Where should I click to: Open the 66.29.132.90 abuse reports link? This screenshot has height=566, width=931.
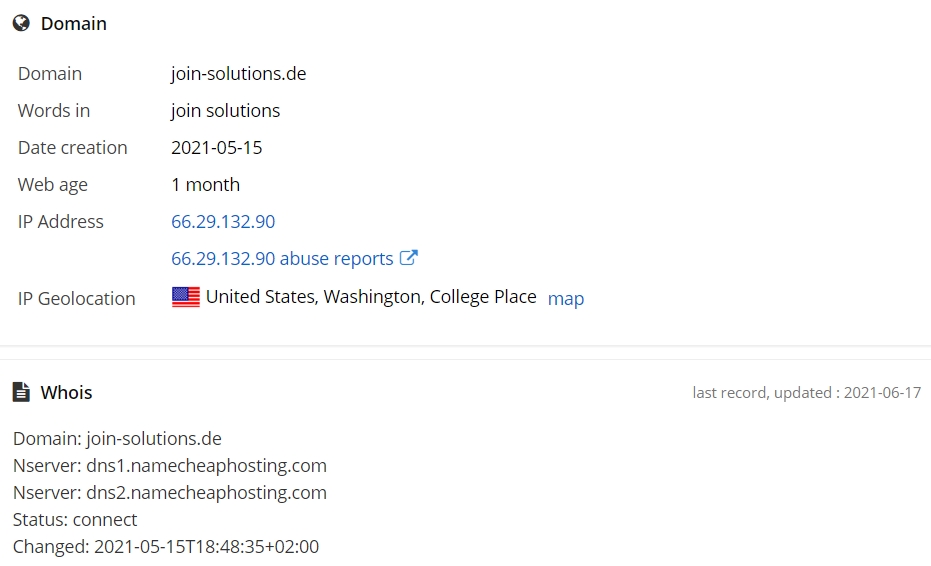282,258
